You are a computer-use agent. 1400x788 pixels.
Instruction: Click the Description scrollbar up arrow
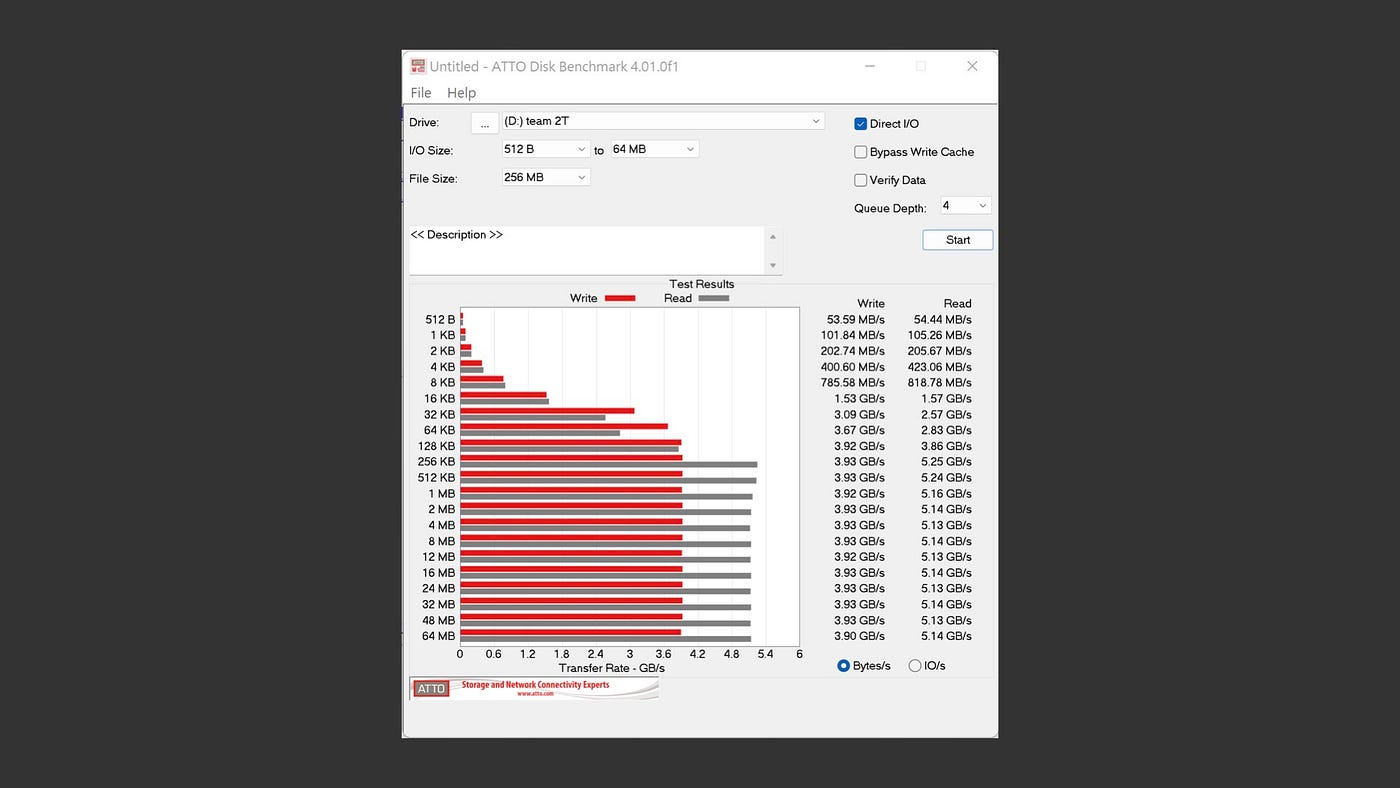(772, 237)
